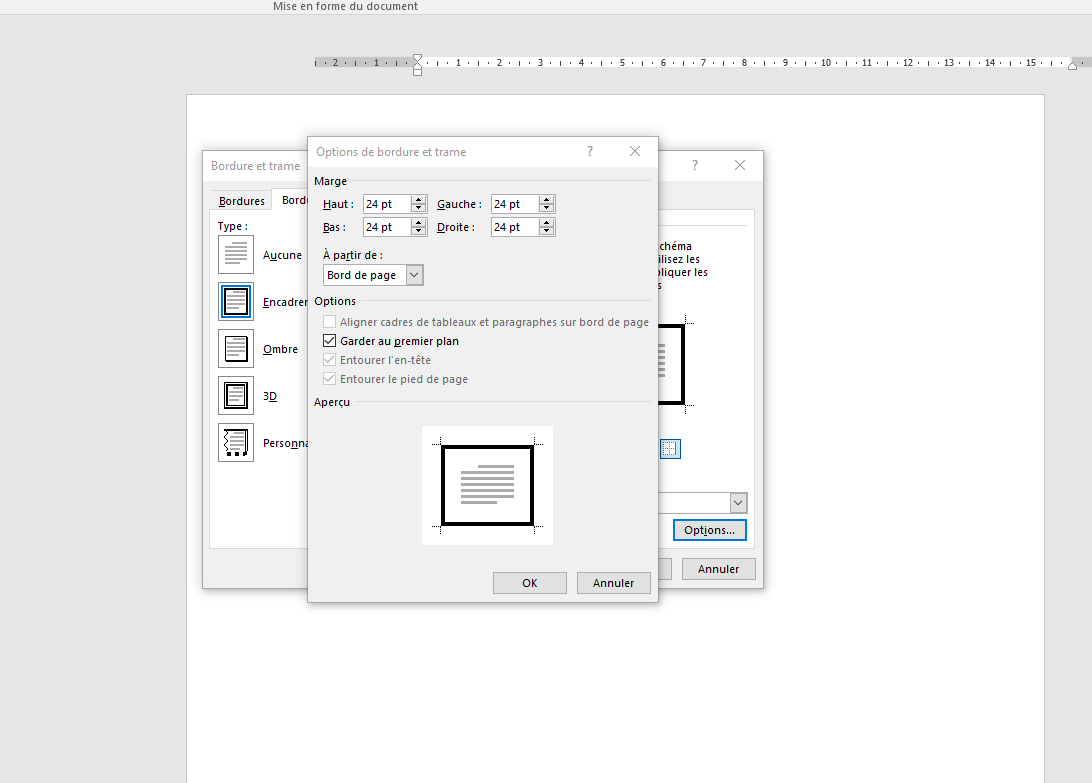
Task: Decrease the Gauche margin value
Action: 547,208
